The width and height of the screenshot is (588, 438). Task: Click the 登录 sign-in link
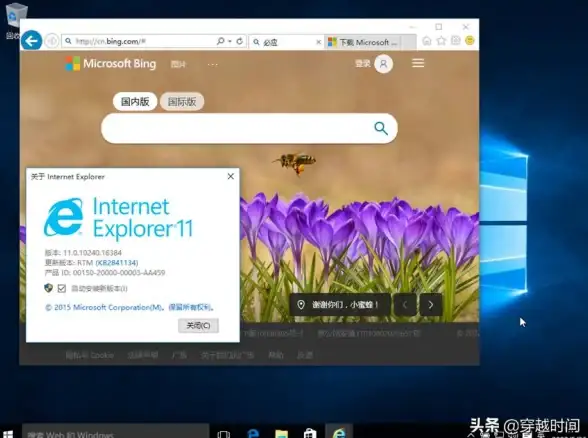click(363, 63)
